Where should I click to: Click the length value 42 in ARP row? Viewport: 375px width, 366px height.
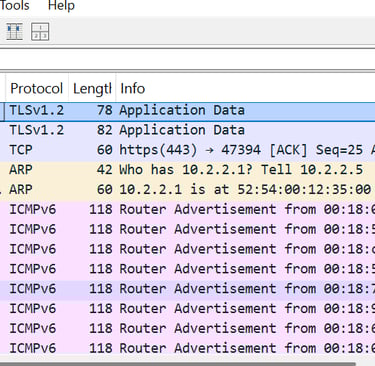pyautogui.click(x=104, y=170)
